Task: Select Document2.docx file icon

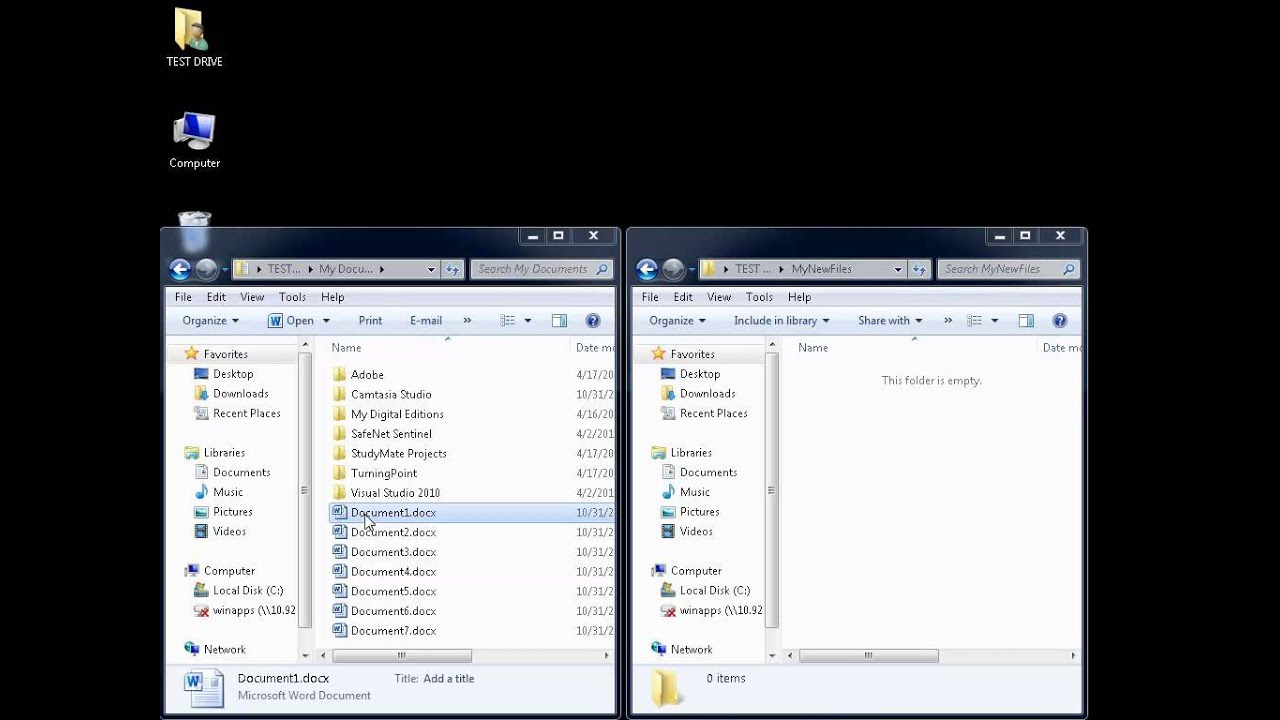Action: coord(339,532)
